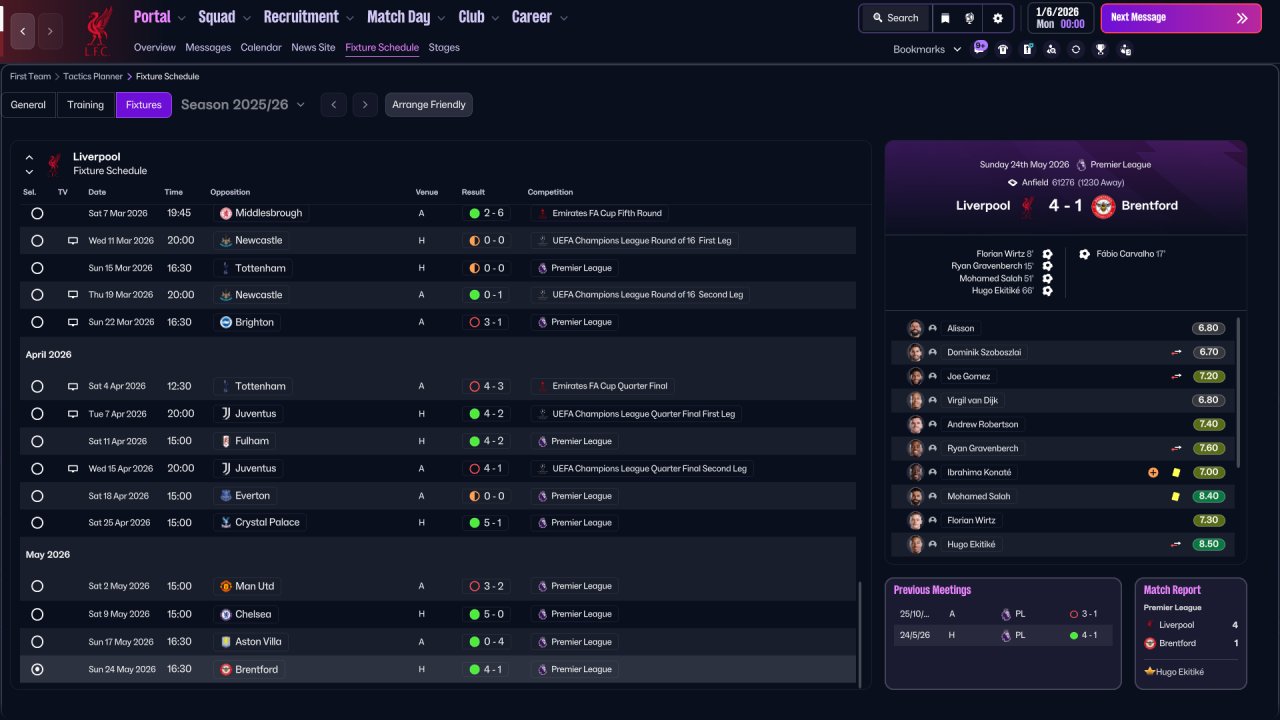Click the TV icon for Newcastle 11 Mar
The image size is (1280, 720).
73,241
